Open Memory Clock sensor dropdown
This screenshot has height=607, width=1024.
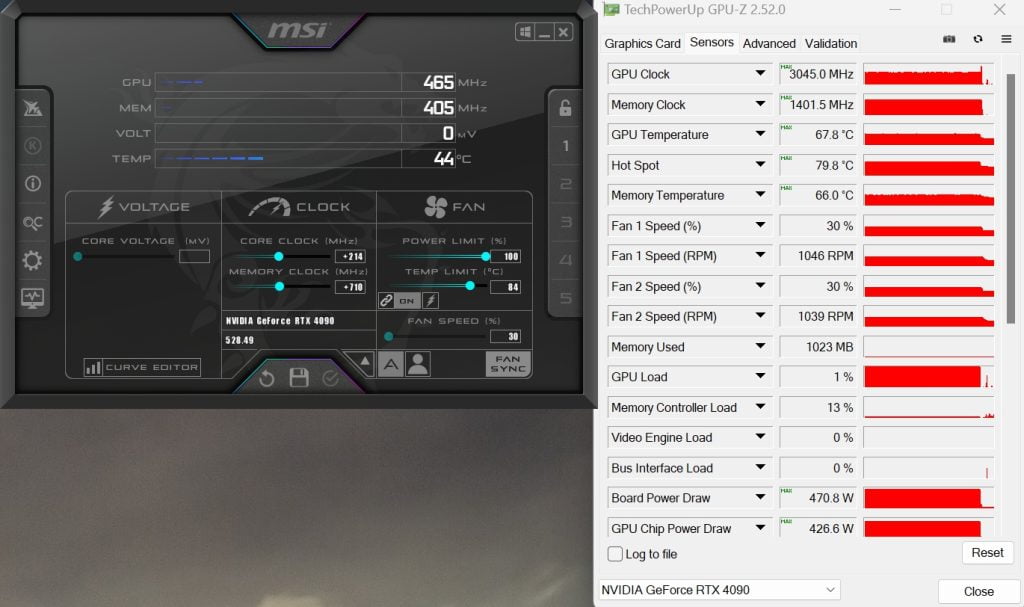760,104
